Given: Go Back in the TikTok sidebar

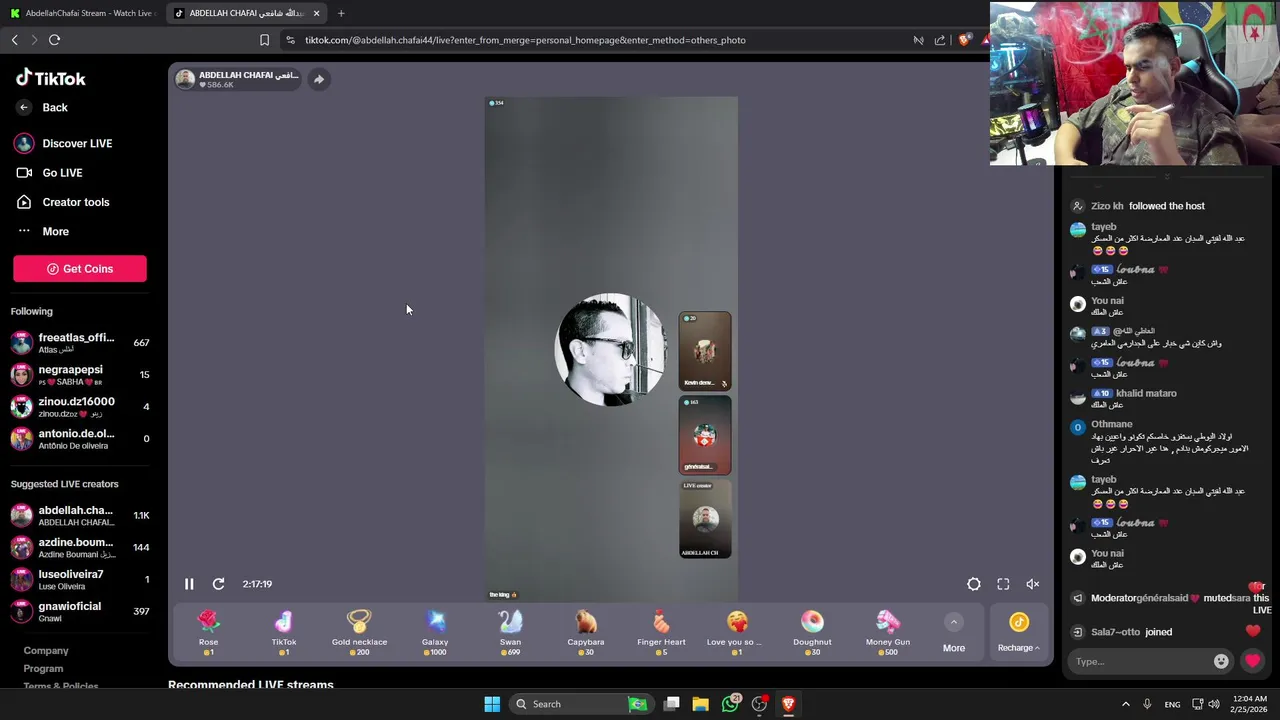Looking at the screenshot, I should point(42,108).
